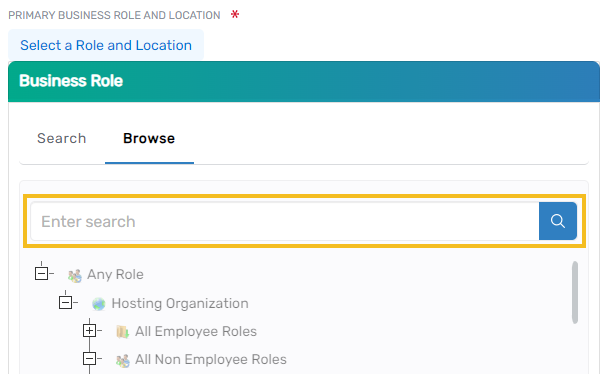Viewport: 611px width, 374px height.
Task: Choose All Employee Roles row
Action: [x=196, y=331]
